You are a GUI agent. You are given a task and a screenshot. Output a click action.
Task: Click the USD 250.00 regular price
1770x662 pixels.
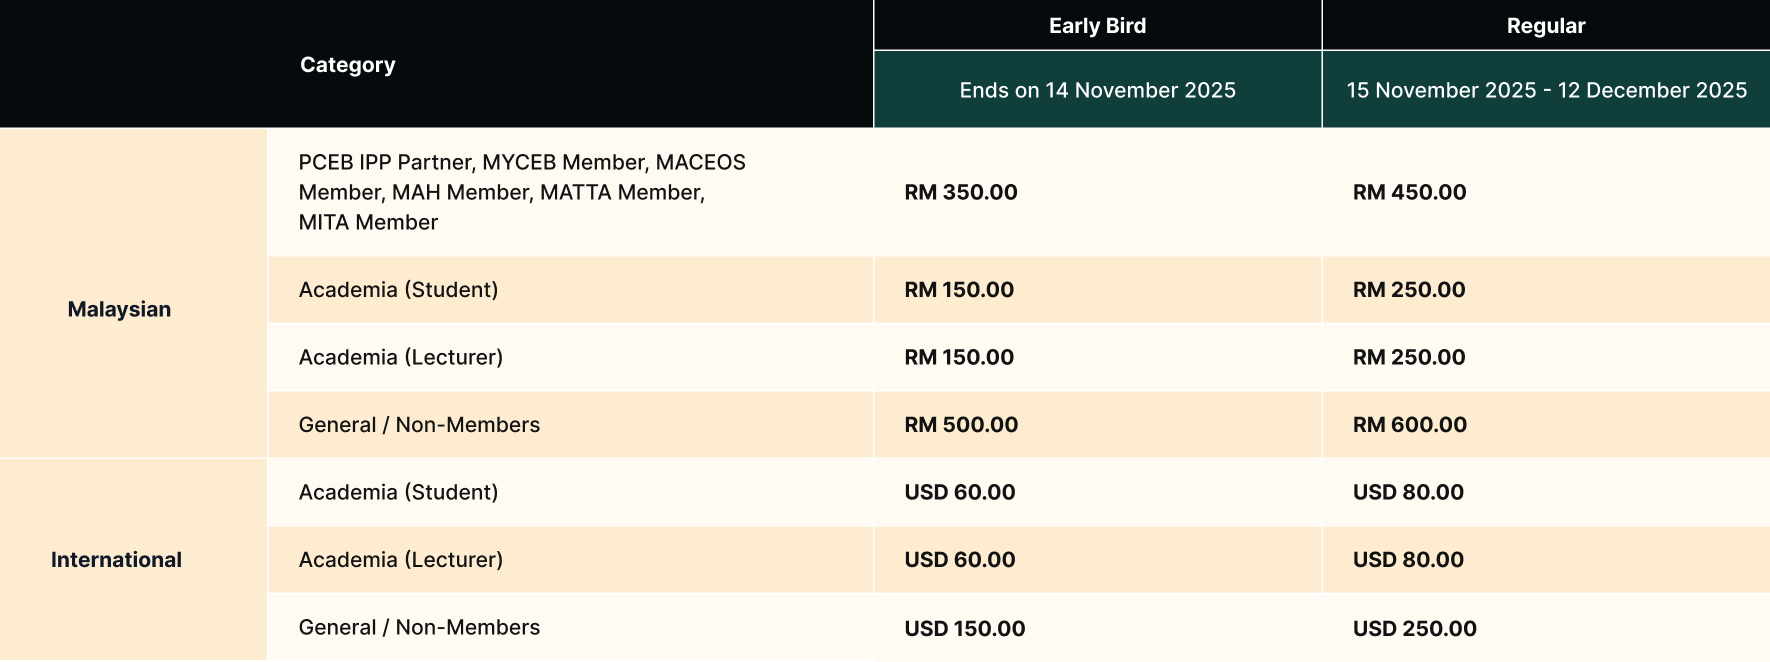click(1414, 629)
